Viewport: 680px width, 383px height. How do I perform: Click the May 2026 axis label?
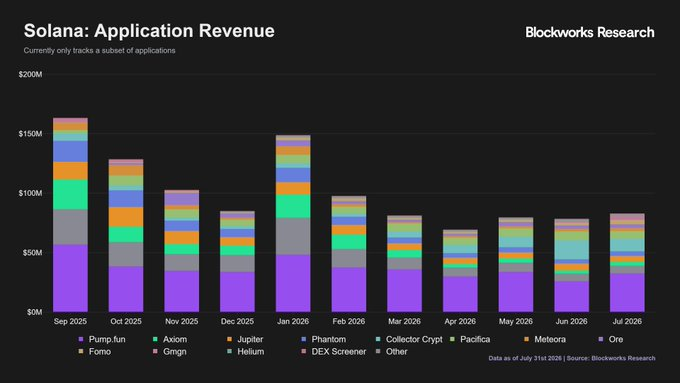516,321
